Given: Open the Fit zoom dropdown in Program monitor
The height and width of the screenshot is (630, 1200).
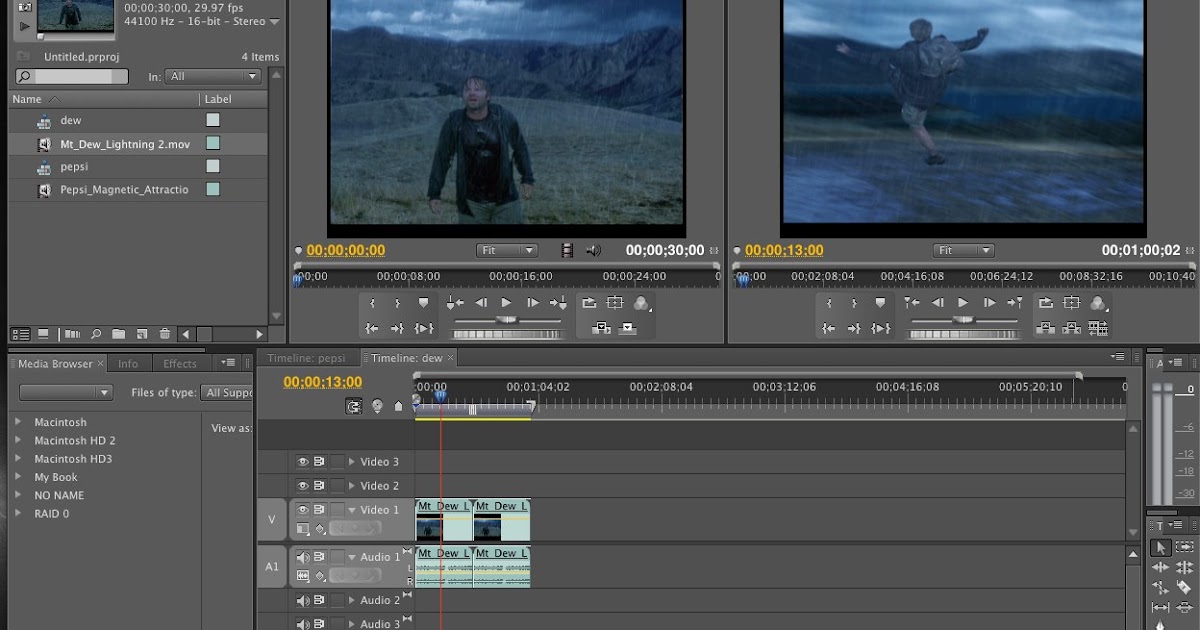Looking at the screenshot, I should 964,251.
